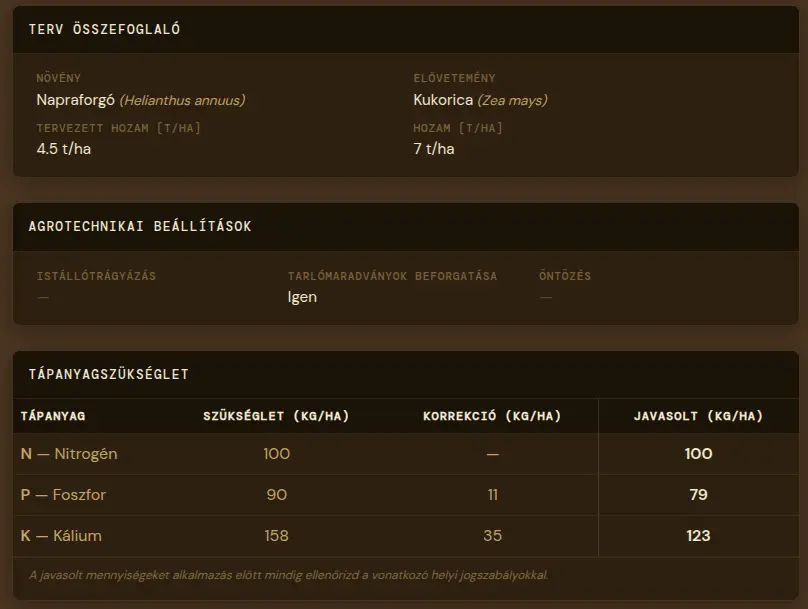The width and height of the screenshot is (808, 609).
Task: Click the Istállótrágyázás empty value dash
Action: point(43,297)
